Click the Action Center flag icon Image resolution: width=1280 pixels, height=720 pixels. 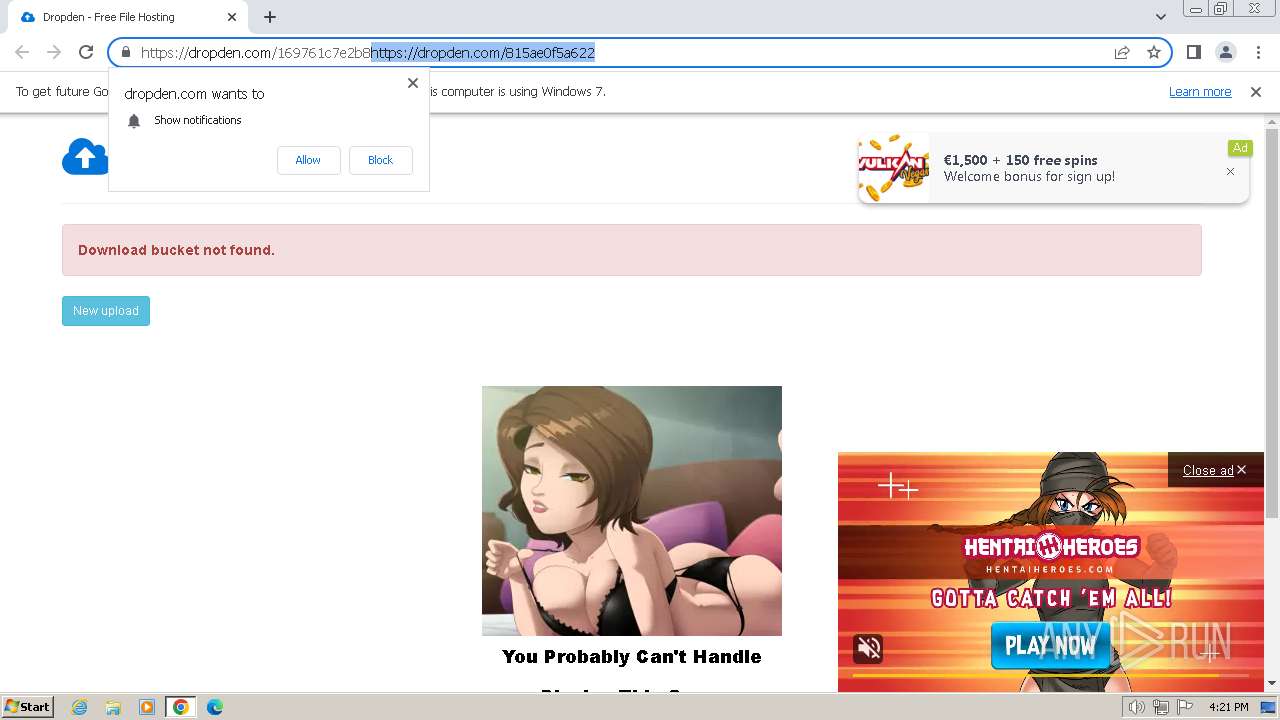pos(1187,707)
